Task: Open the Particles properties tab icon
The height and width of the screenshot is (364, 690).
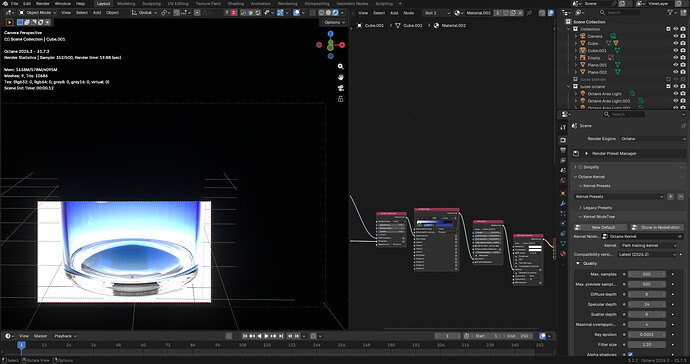Action: [x=563, y=213]
